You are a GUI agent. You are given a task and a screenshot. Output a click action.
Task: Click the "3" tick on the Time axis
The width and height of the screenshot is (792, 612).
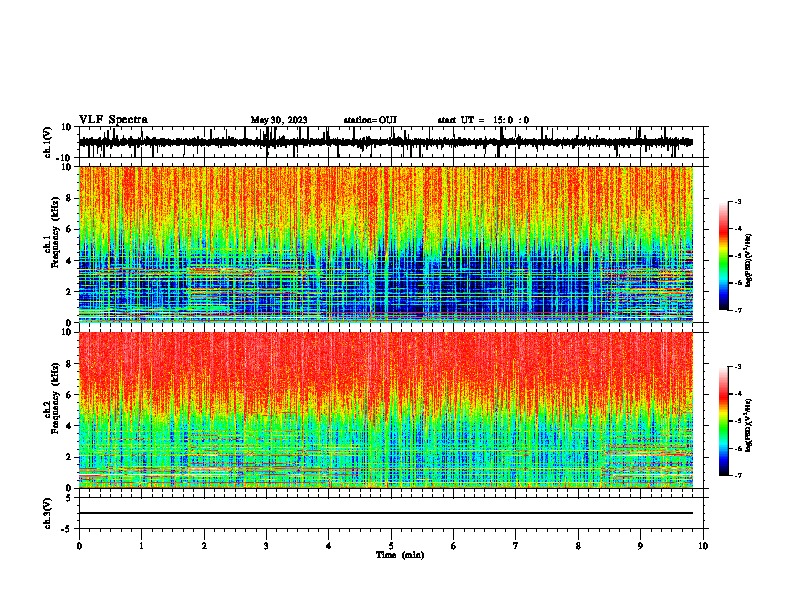tap(266, 546)
